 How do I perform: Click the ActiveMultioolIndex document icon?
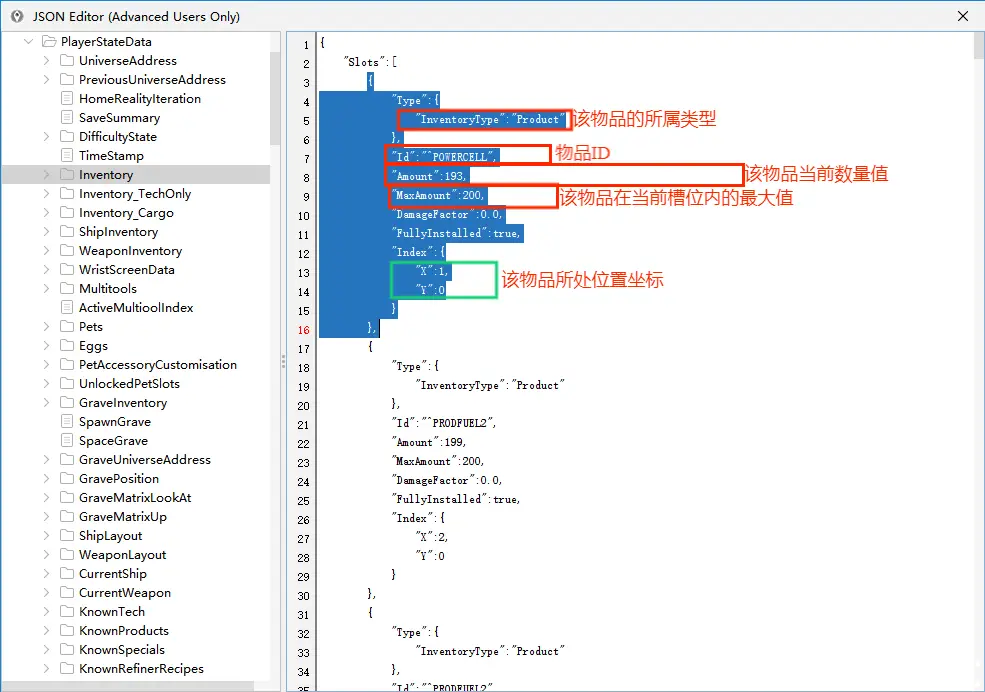(x=67, y=307)
